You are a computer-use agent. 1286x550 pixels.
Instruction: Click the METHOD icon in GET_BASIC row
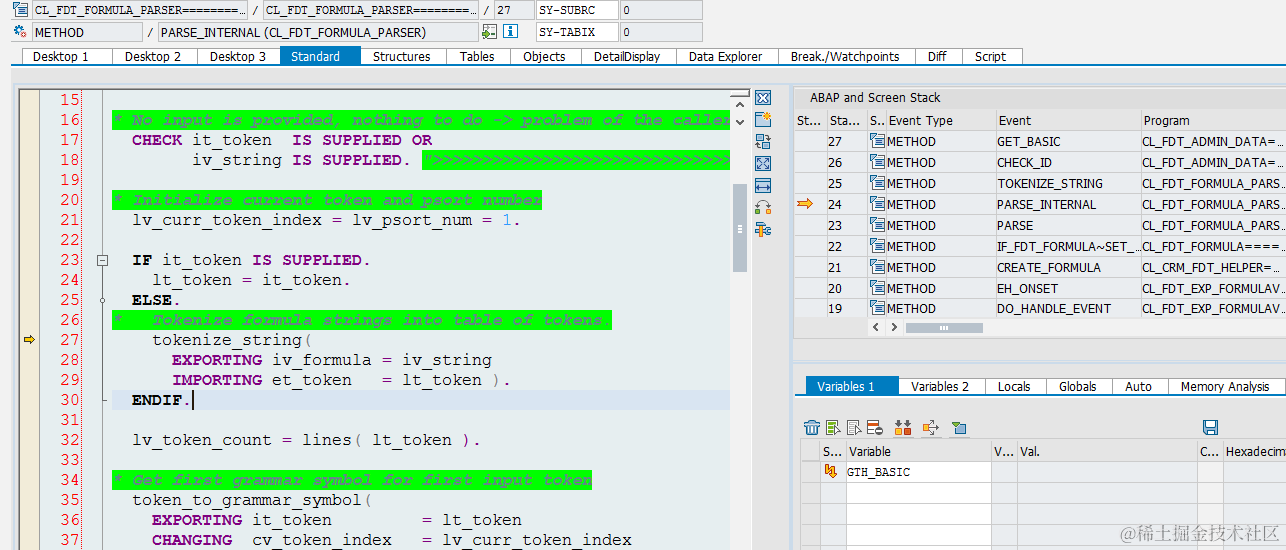(877, 141)
